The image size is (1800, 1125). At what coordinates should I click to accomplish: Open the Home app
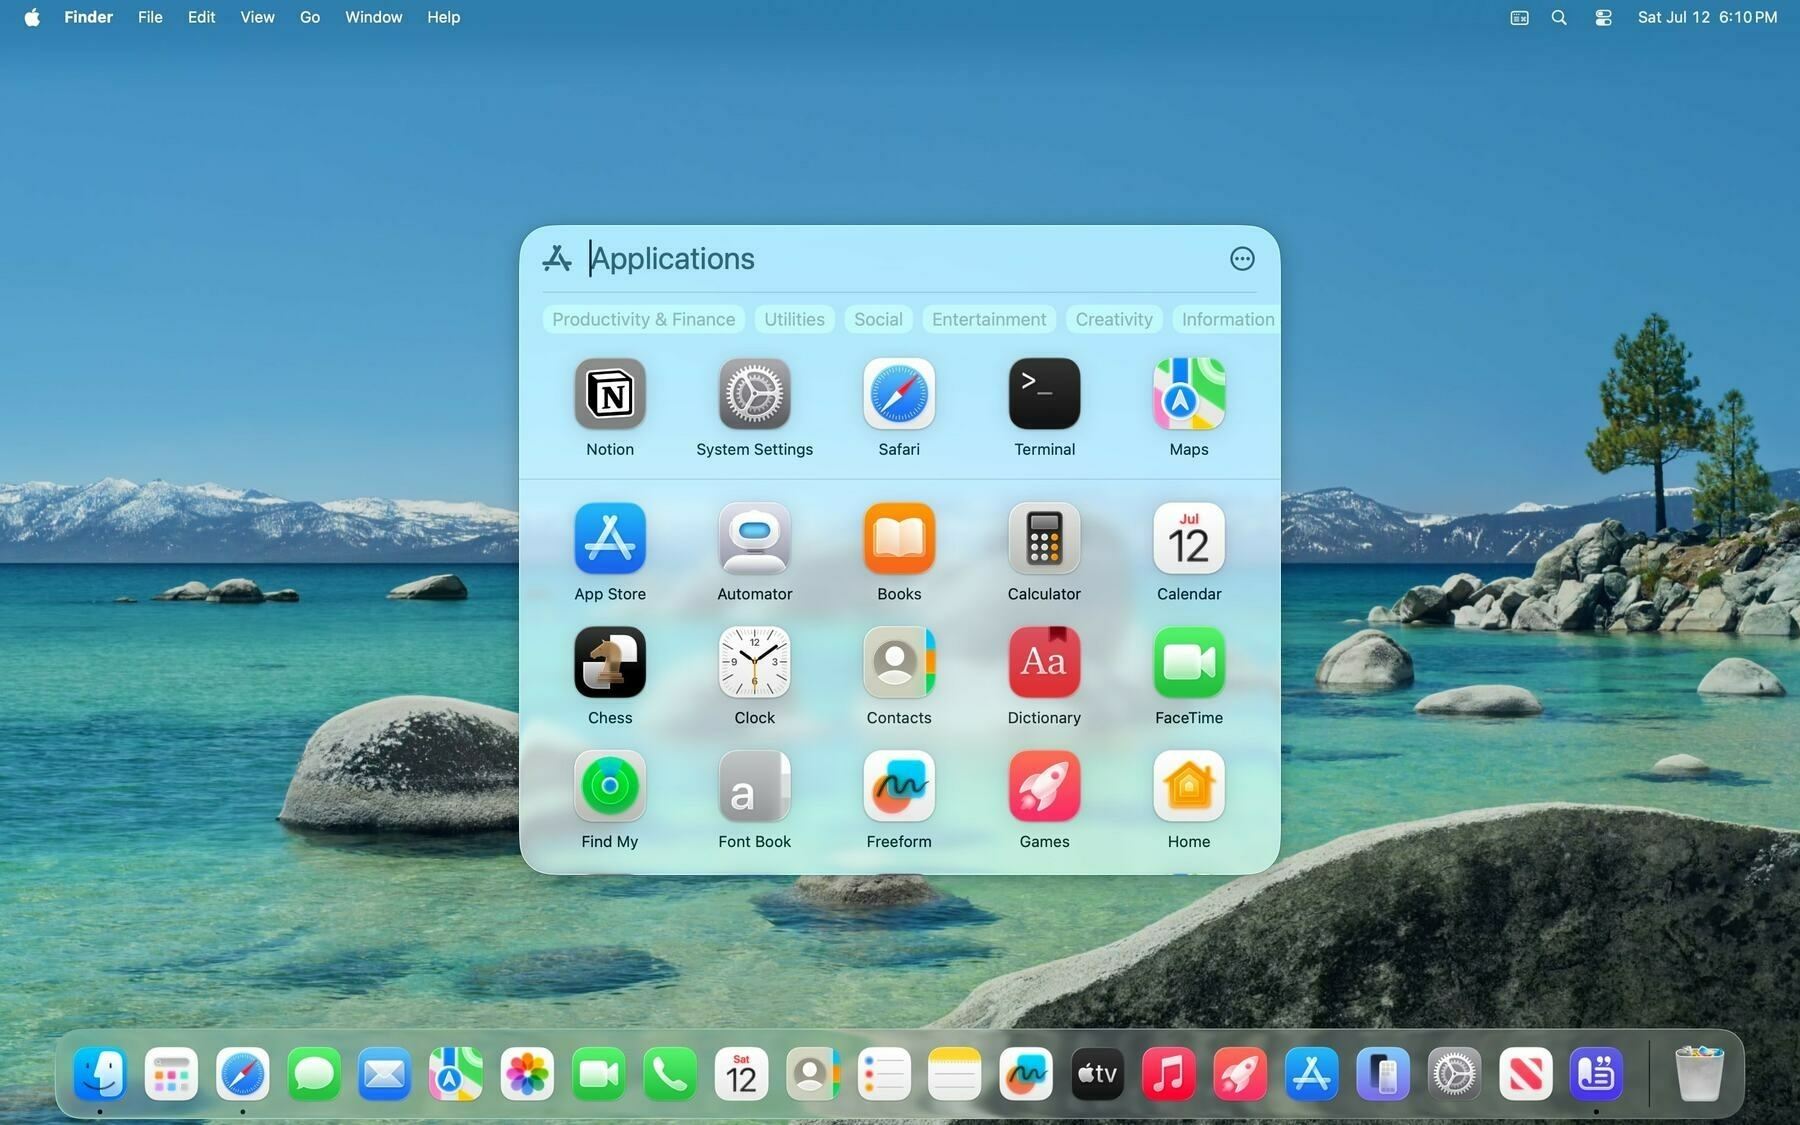pyautogui.click(x=1189, y=786)
